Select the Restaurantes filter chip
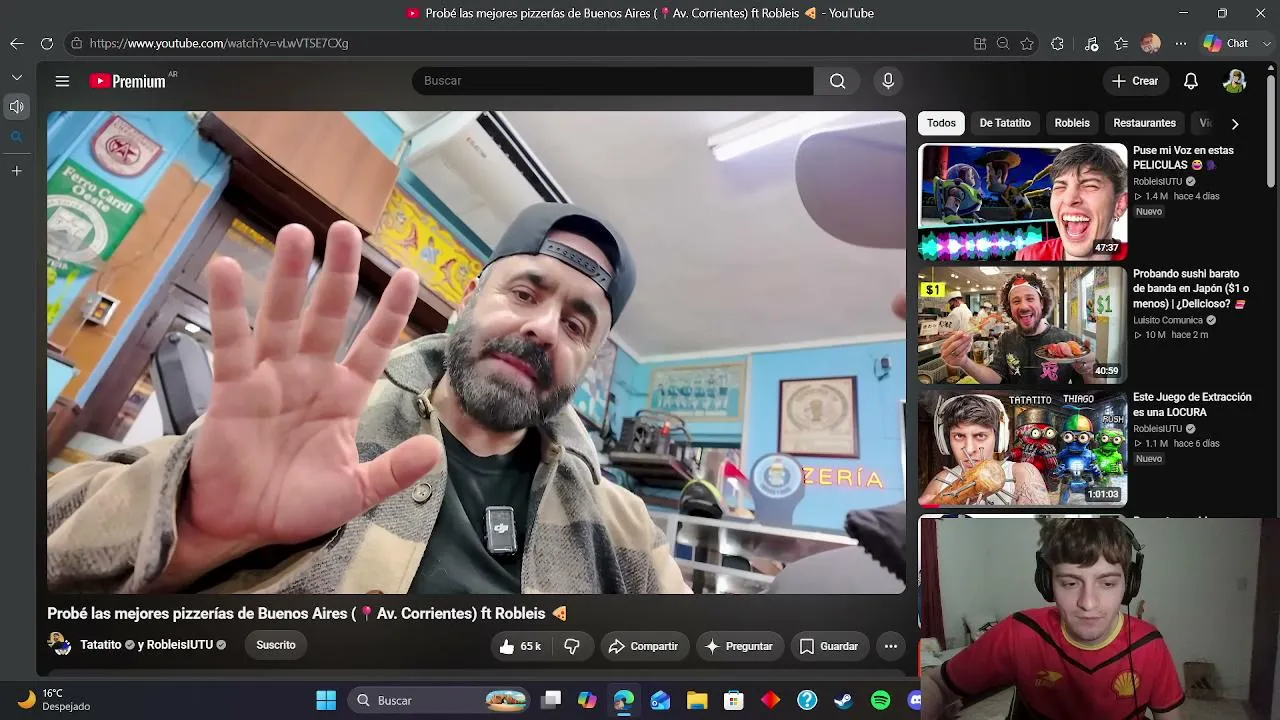Viewport: 1280px width, 720px height. [1145, 123]
